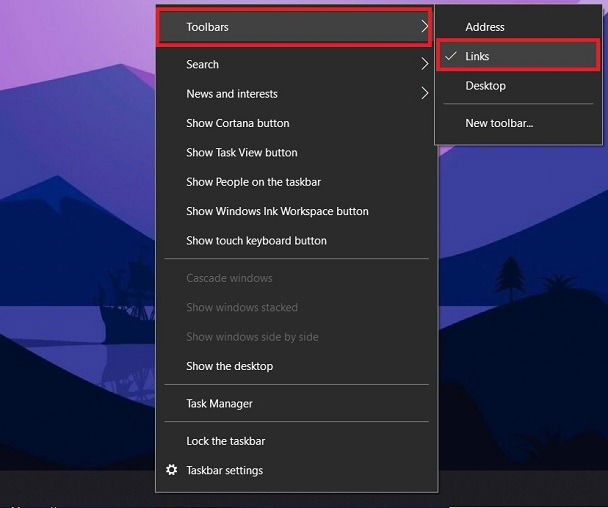Open News and interests submenu
This screenshot has width=608, height=508.
(297, 93)
